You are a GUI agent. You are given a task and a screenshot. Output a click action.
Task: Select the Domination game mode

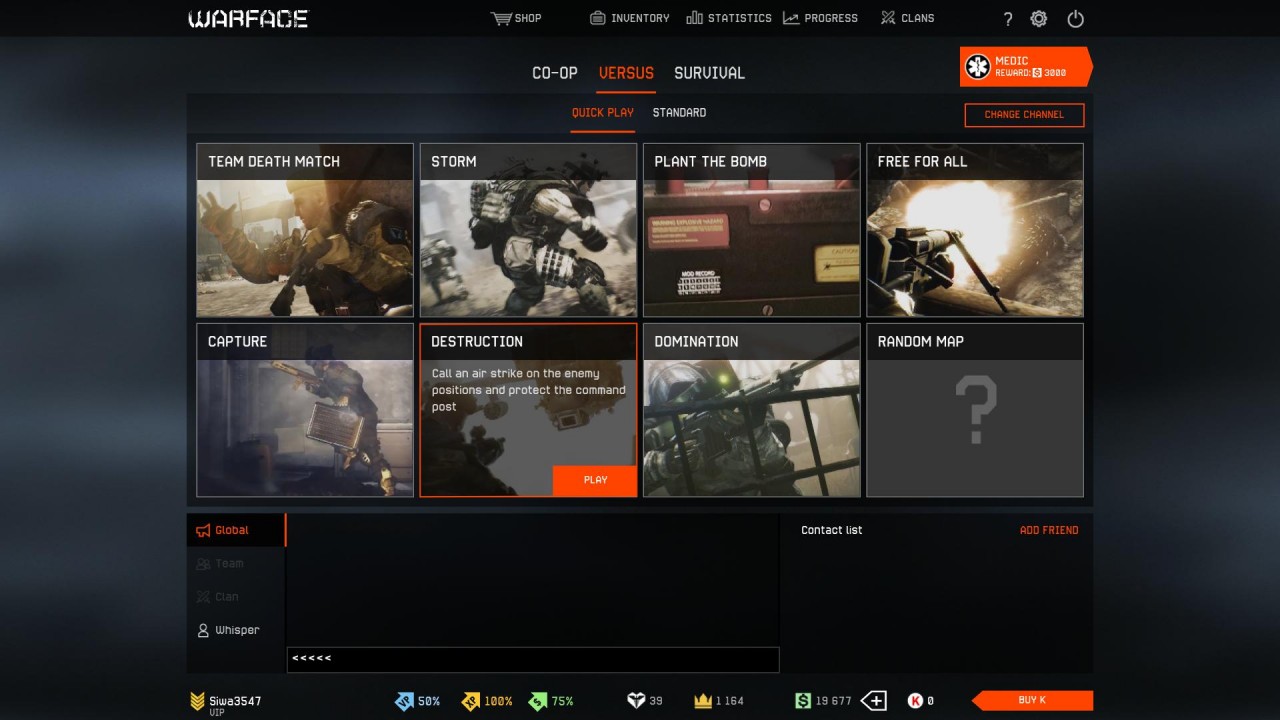(751, 410)
